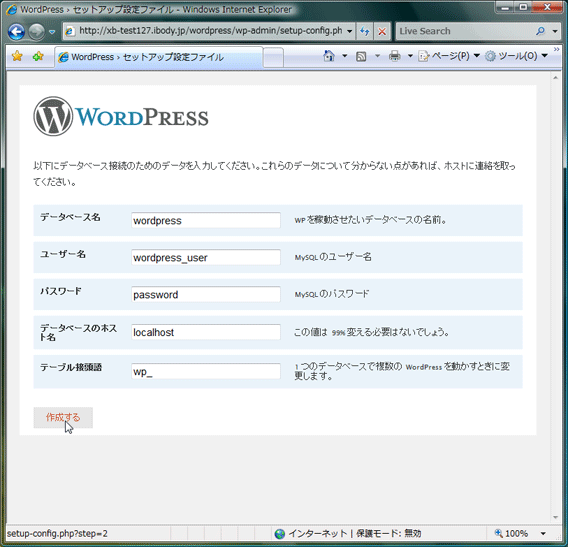Click the red Stop loading icon
Viewport: 568px width, 547px height.
tap(381, 32)
